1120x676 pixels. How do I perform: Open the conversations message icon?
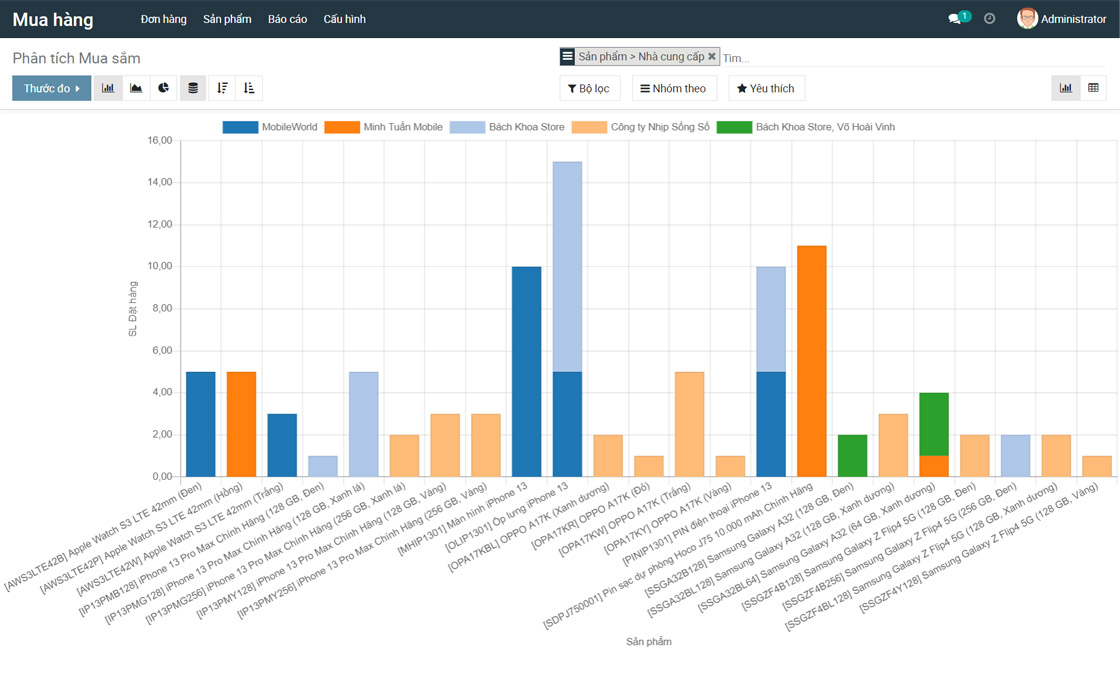955,19
